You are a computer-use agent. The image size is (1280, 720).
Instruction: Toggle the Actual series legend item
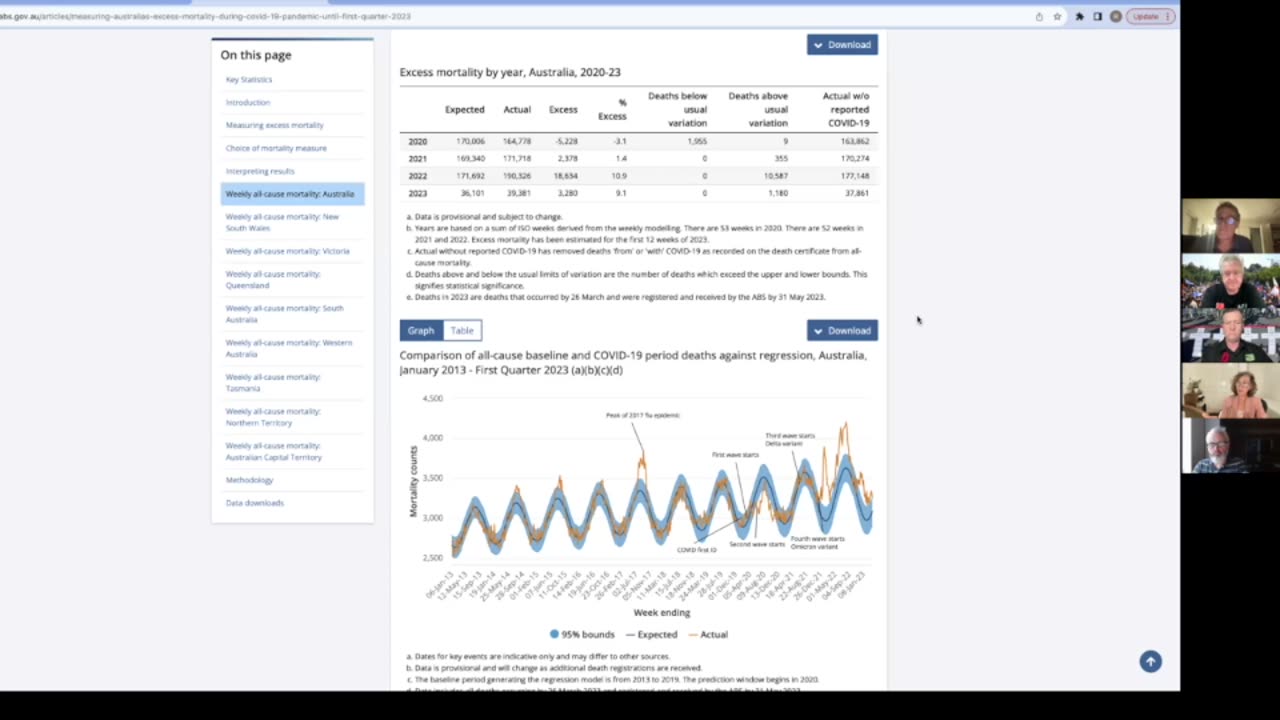(x=708, y=634)
